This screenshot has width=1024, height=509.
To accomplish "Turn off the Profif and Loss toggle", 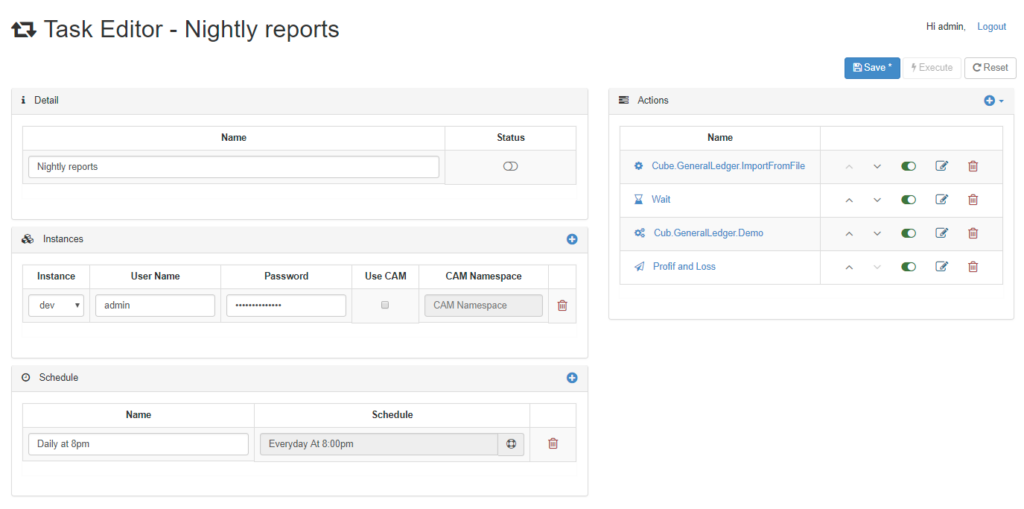I will click(x=908, y=267).
